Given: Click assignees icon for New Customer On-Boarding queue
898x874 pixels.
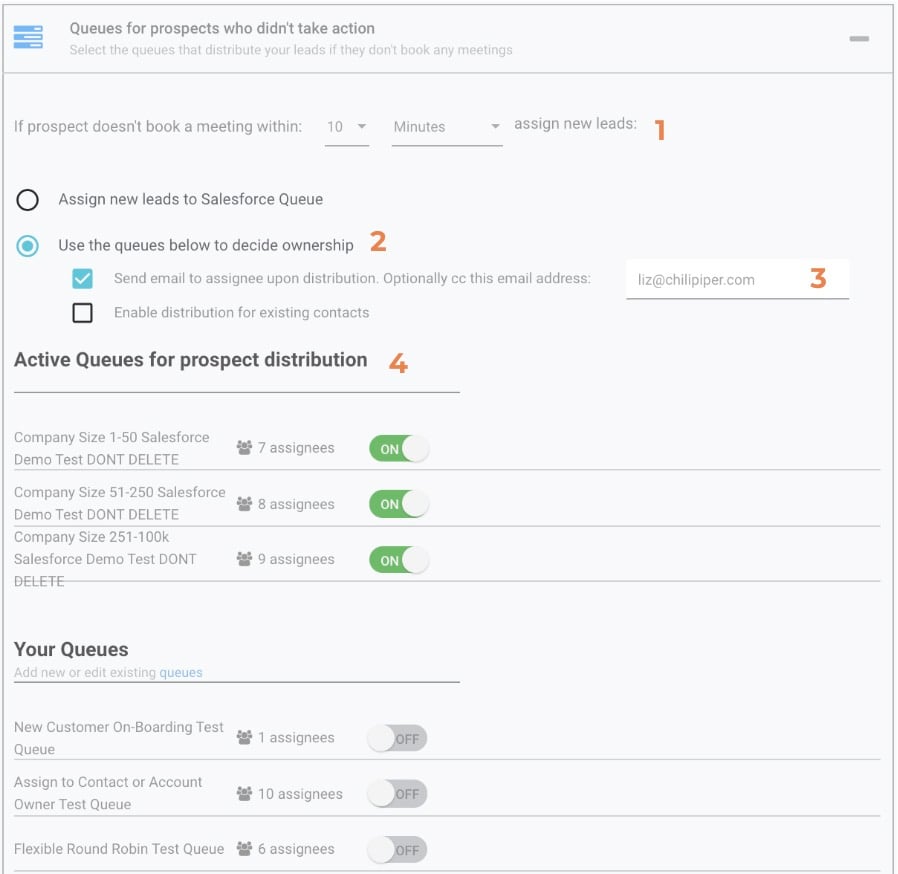Looking at the screenshot, I should coord(244,738).
